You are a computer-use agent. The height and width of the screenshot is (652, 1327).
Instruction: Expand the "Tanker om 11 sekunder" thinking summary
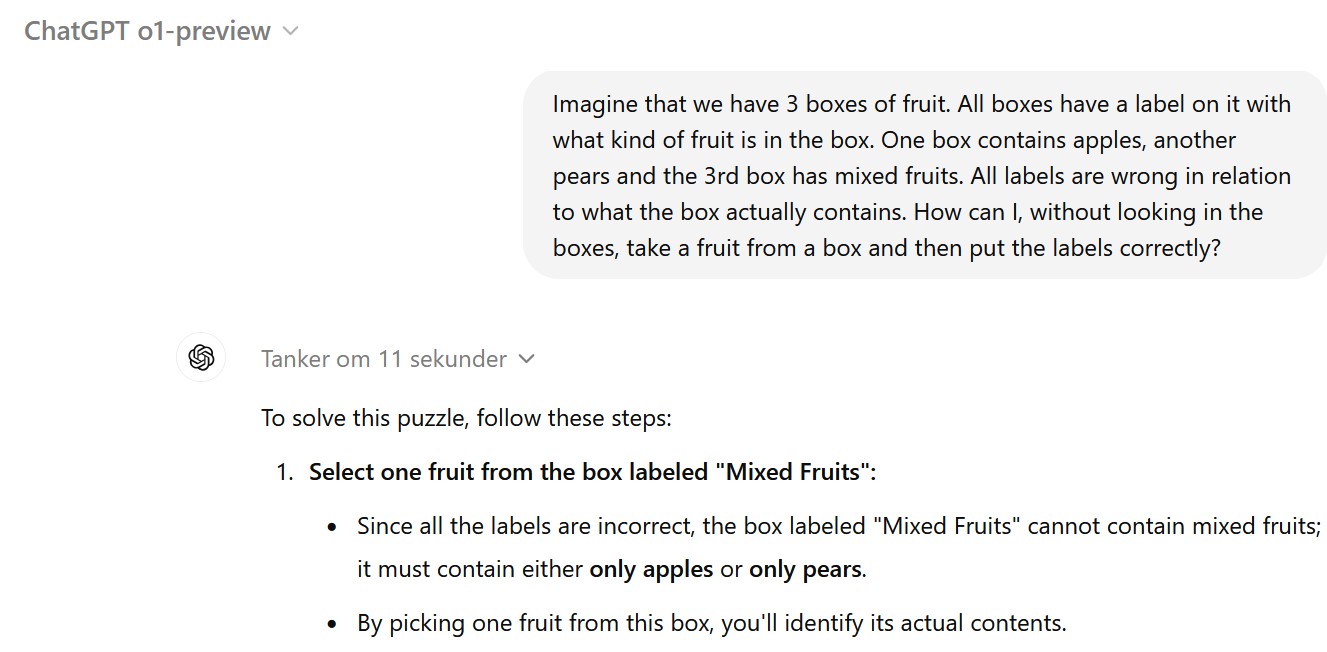(398, 359)
